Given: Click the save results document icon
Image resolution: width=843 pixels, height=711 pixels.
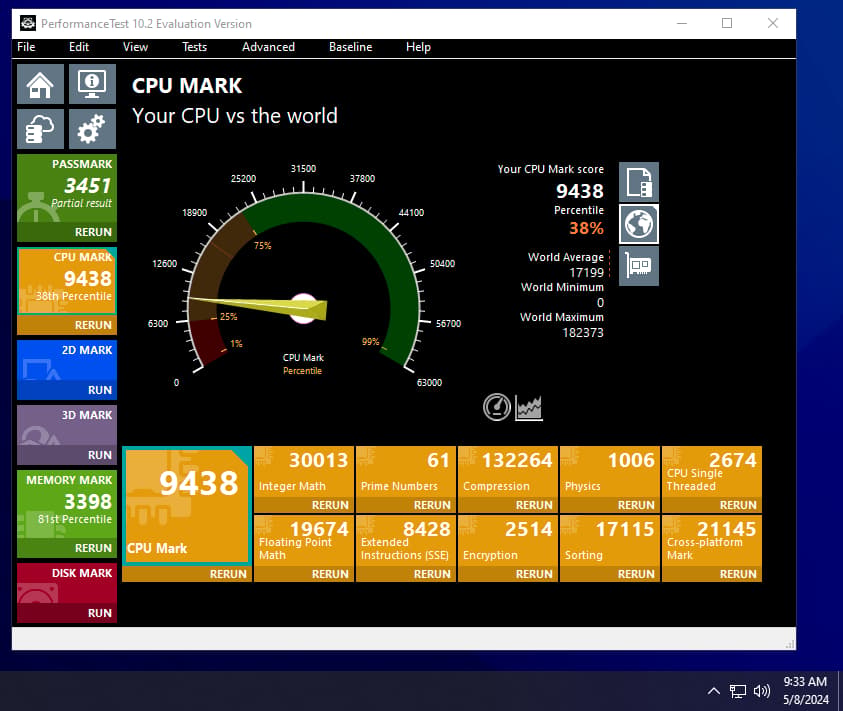Looking at the screenshot, I should [639, 182].
